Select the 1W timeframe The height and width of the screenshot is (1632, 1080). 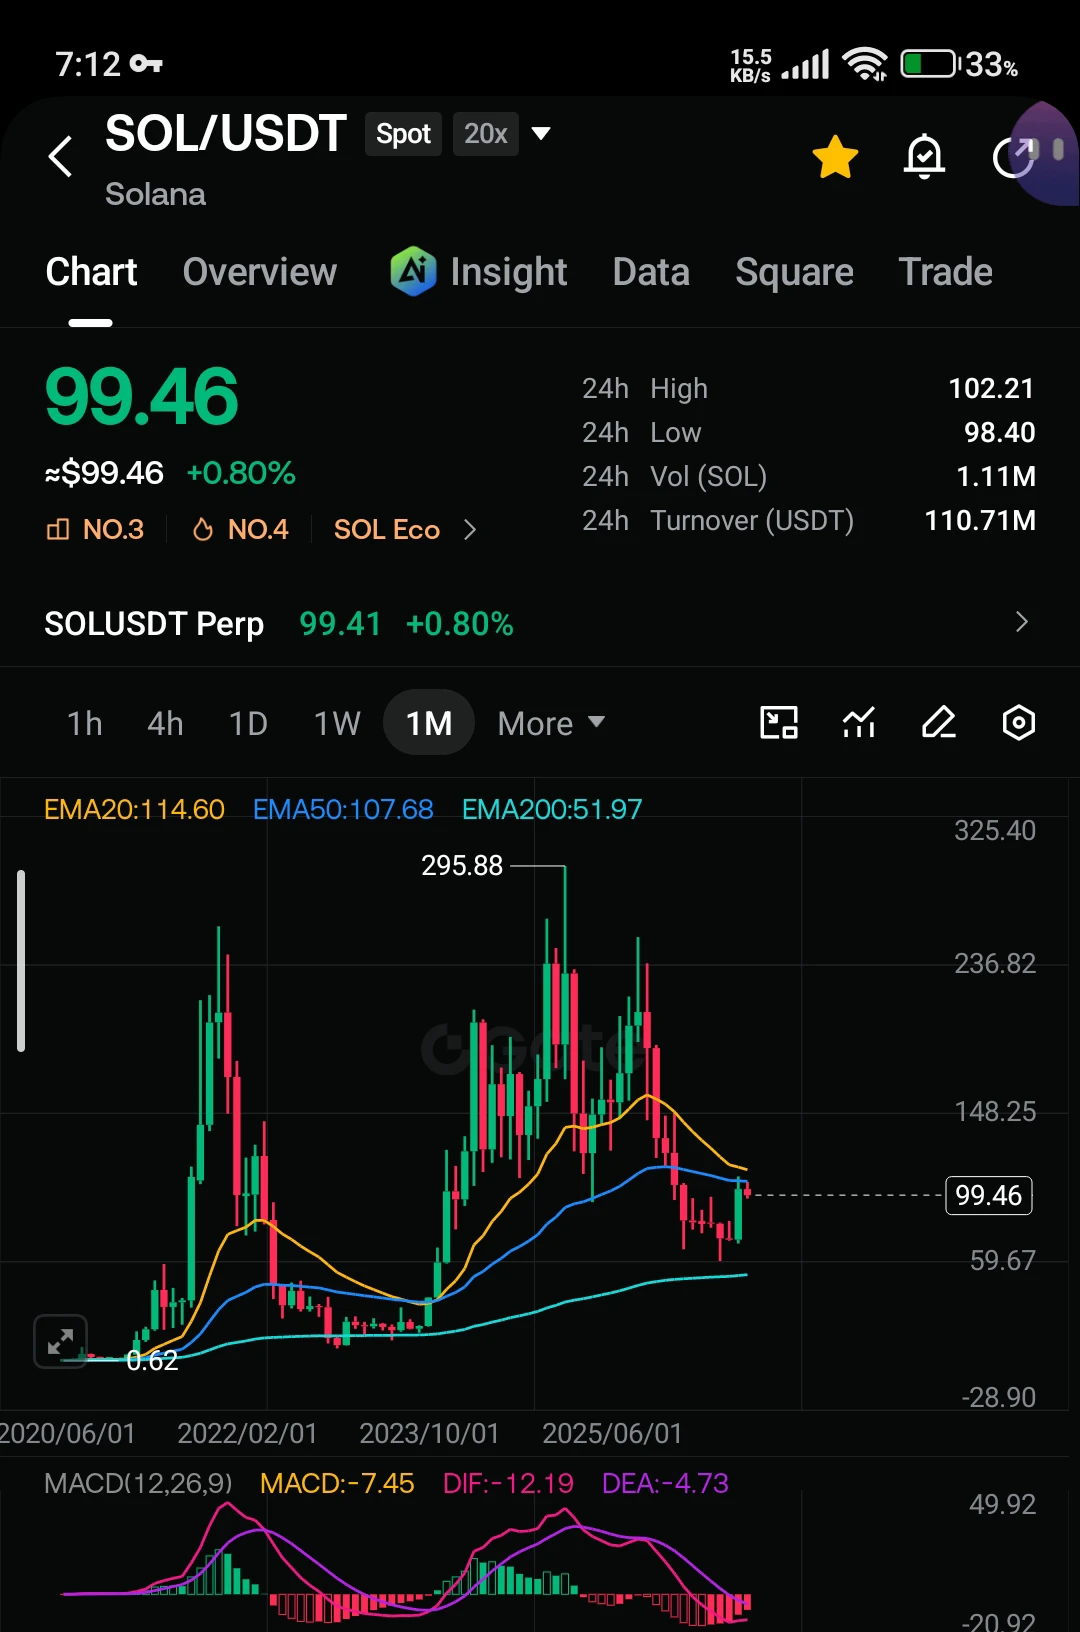coord(337,723)
